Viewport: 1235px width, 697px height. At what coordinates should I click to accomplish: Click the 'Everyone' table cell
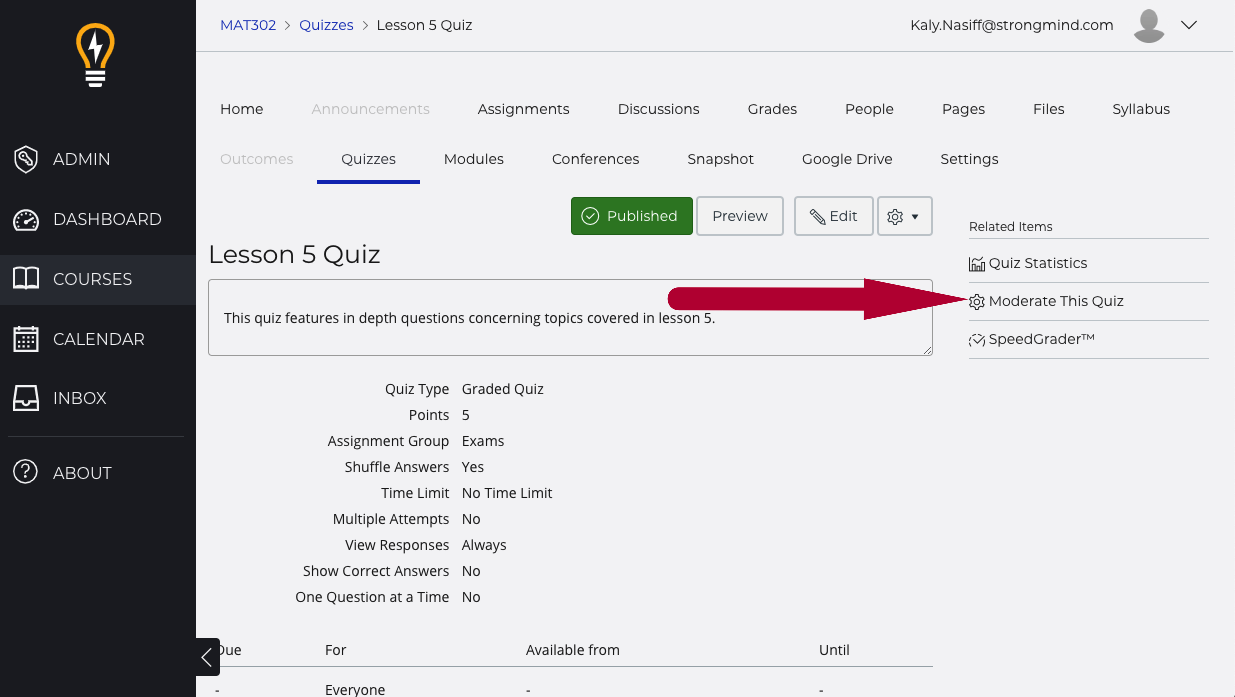tap(355, 689)
